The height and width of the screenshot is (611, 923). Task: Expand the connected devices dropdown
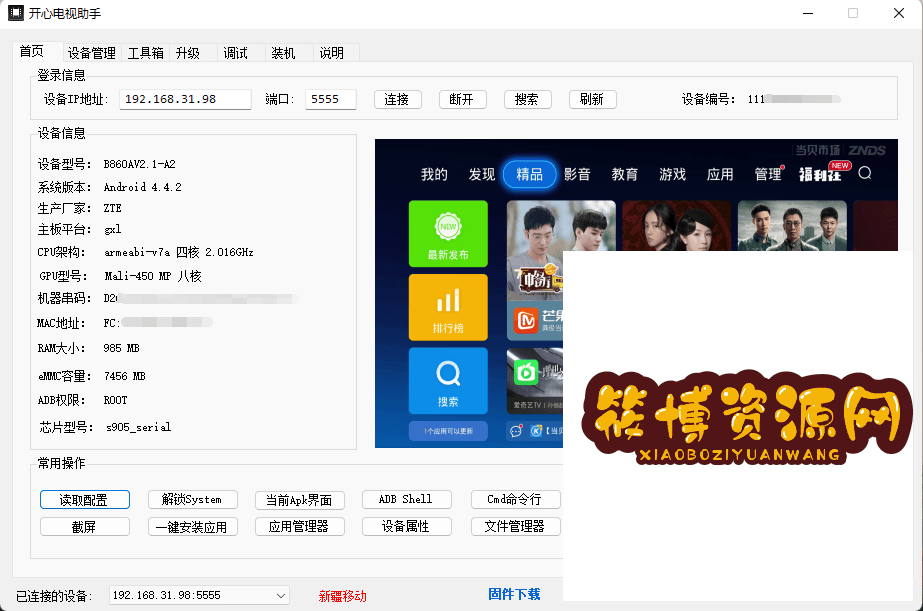coord(281,595)
